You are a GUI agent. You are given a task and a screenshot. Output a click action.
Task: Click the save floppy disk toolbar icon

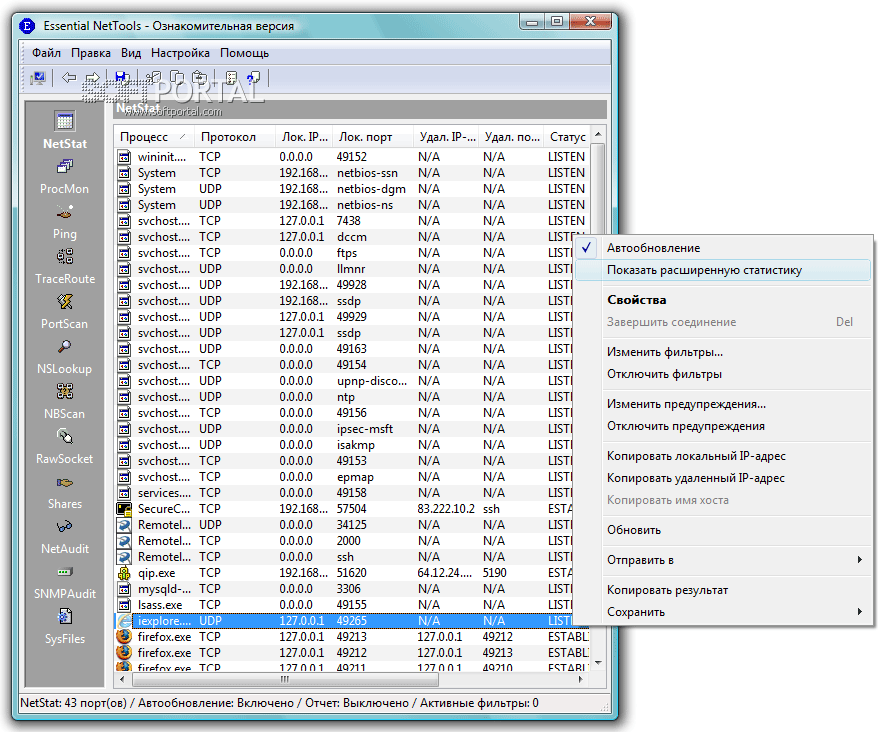point(122,78)
